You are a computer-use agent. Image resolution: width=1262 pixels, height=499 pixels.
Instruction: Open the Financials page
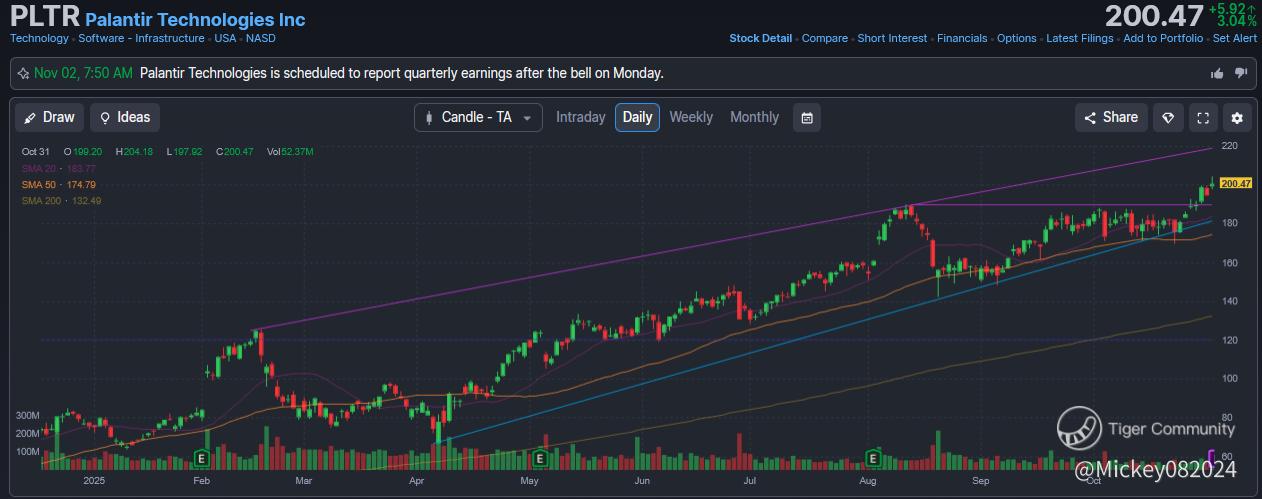point(962,38)
